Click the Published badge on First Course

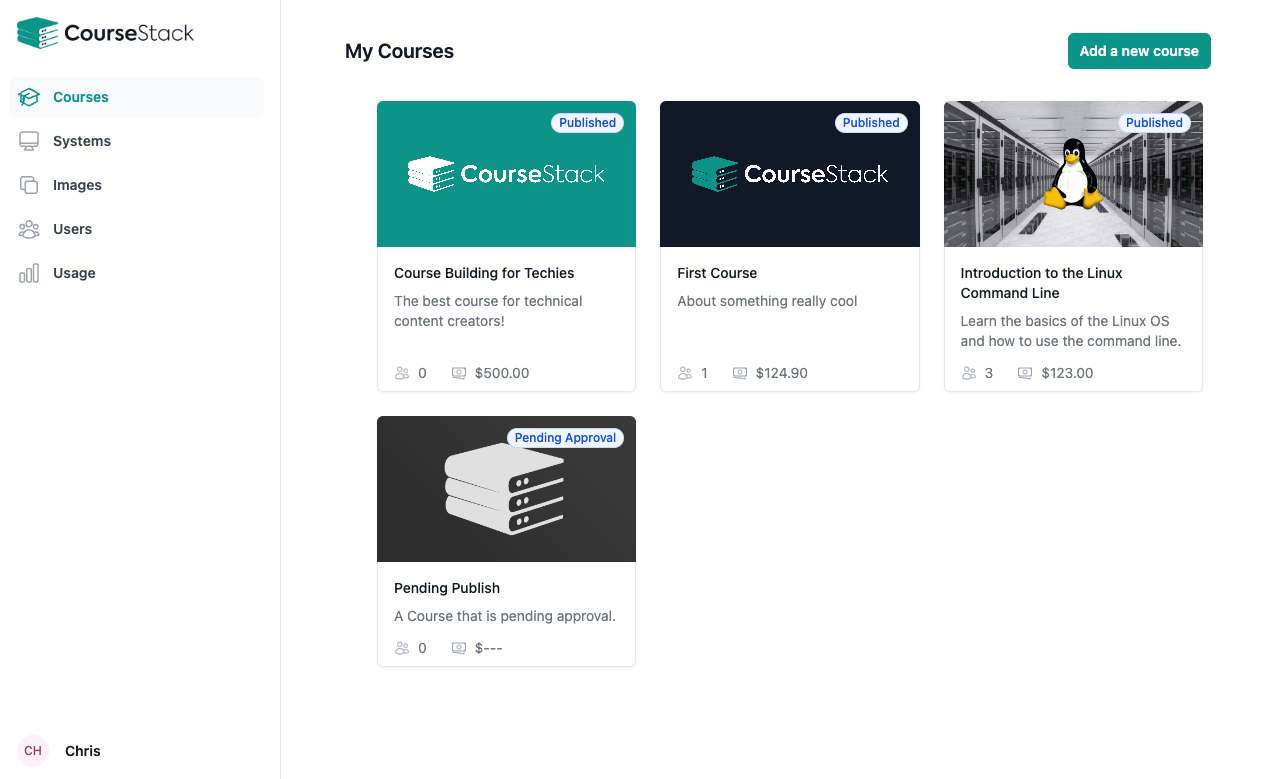tap(870, 123)
